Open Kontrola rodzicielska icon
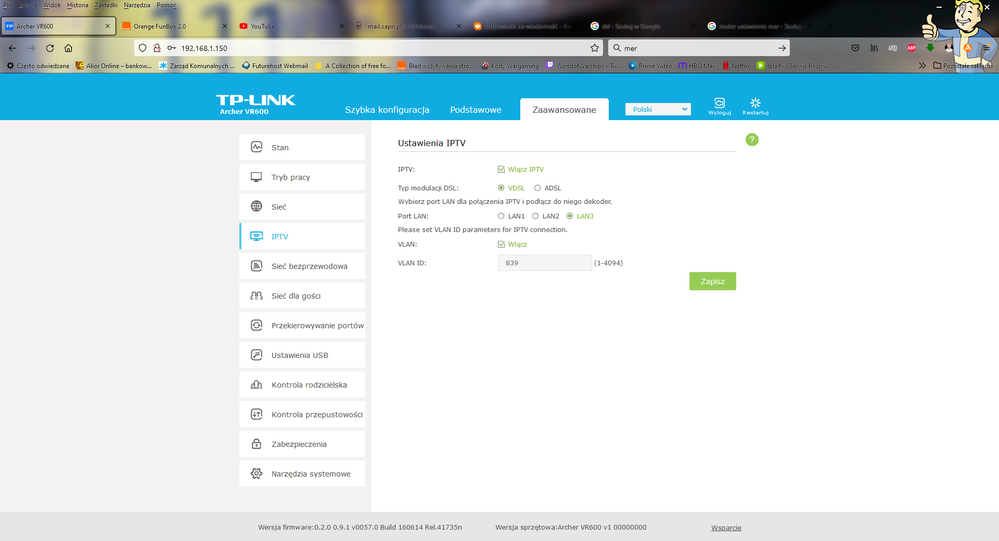 point(256,384)
